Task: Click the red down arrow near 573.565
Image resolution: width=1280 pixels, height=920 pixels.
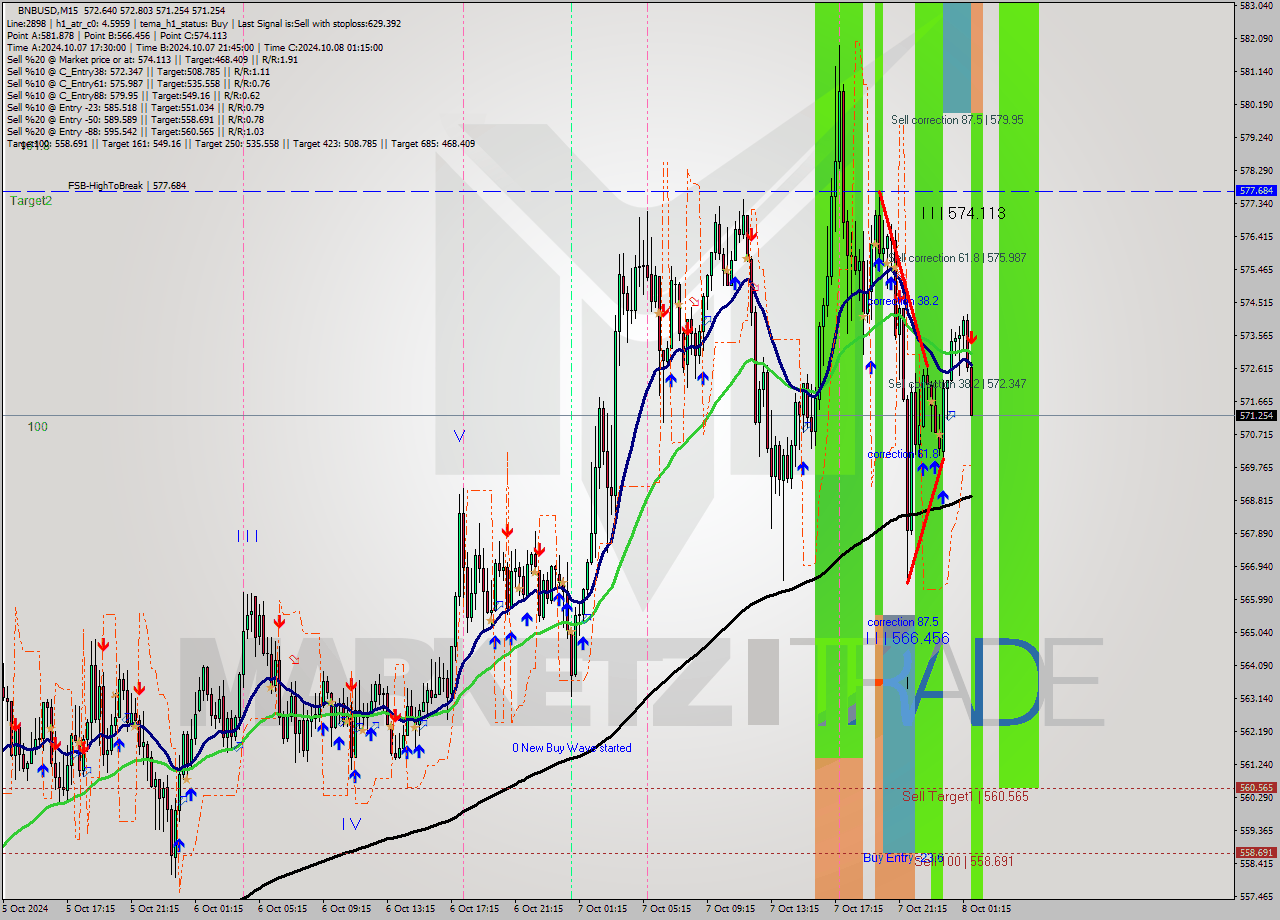Action: click(972, 338)
